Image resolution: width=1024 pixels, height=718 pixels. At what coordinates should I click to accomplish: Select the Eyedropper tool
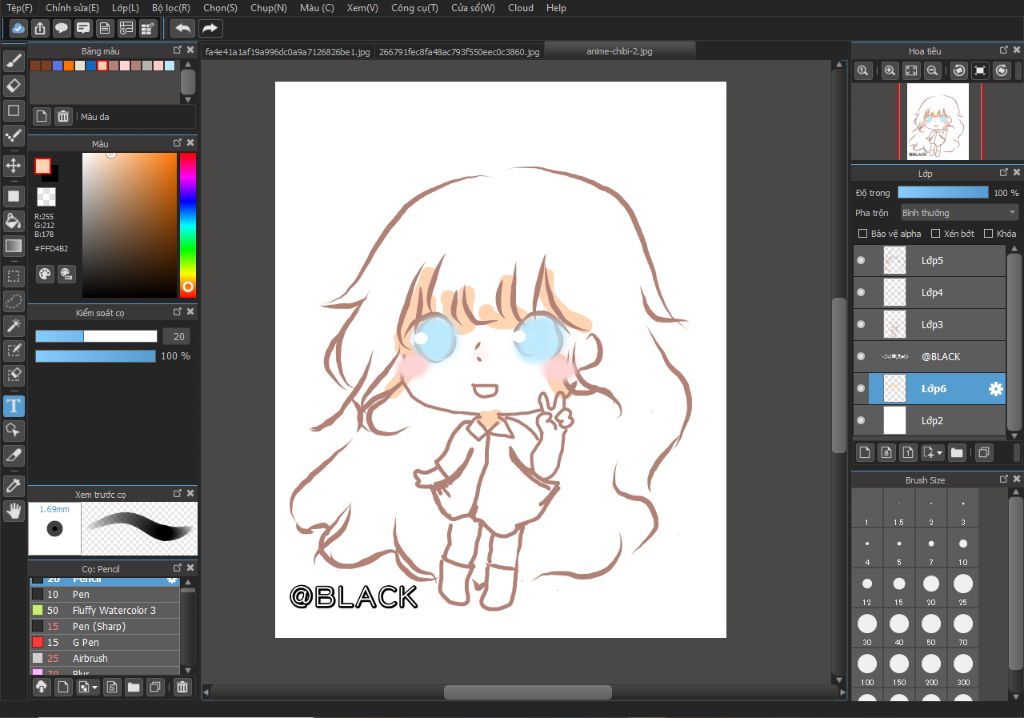14,485
